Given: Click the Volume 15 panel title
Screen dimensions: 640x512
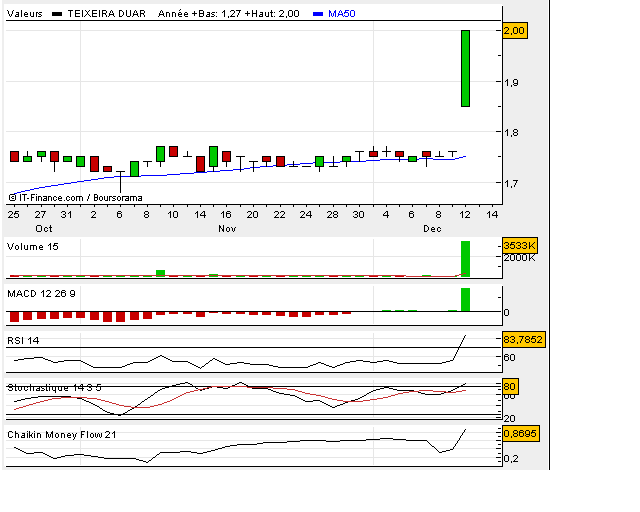Looking at the screenshot, I should (x=33, y=247).
